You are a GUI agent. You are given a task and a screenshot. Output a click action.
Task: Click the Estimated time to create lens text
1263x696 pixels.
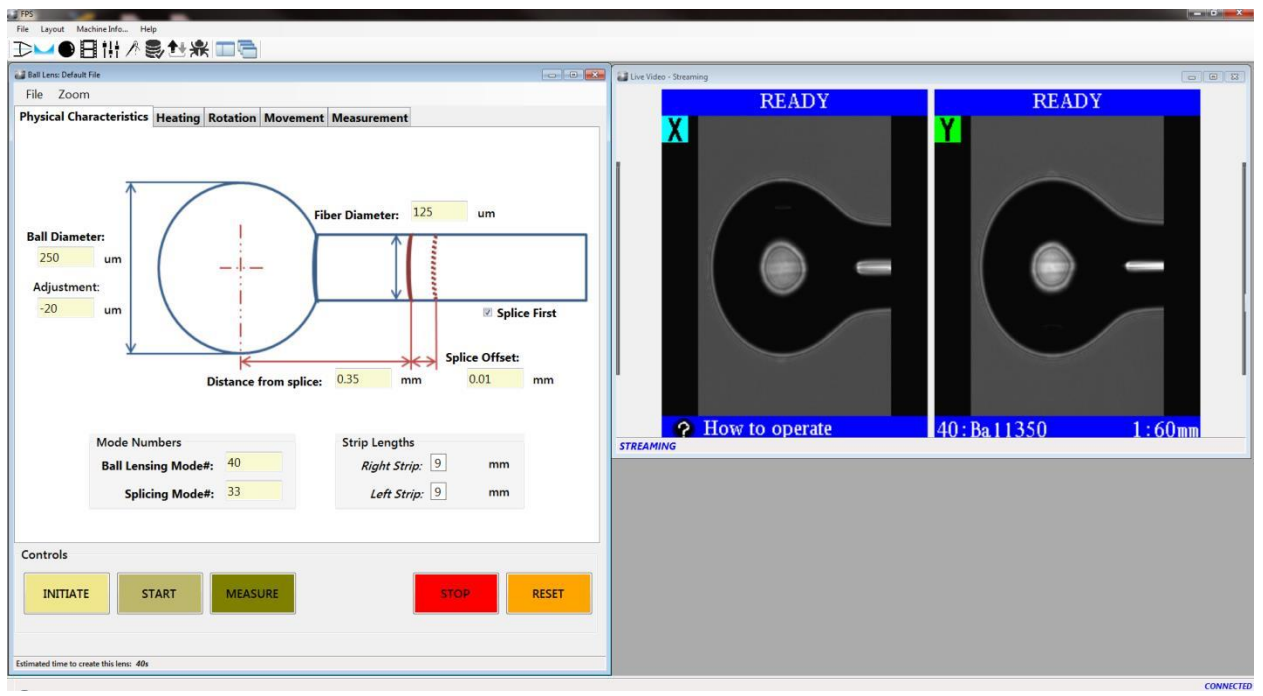click(x=83, y=663)
